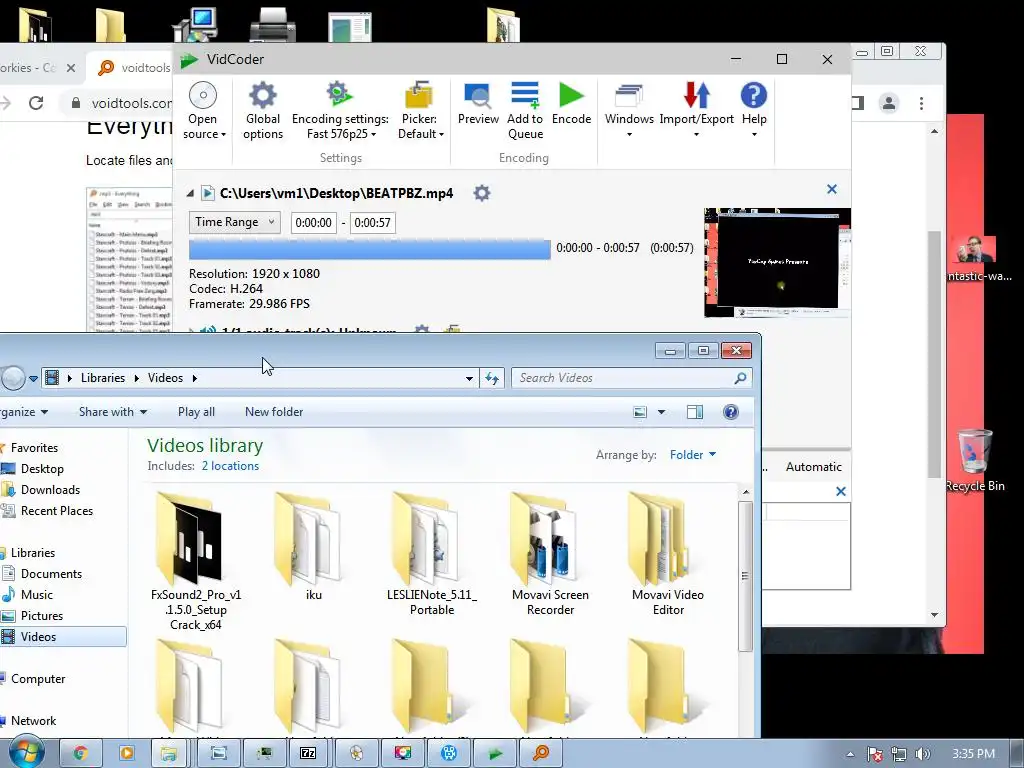Select Desktop in the Favorites list
The height and width of the screenshot is (768, 1024).
tap(42, 469)
